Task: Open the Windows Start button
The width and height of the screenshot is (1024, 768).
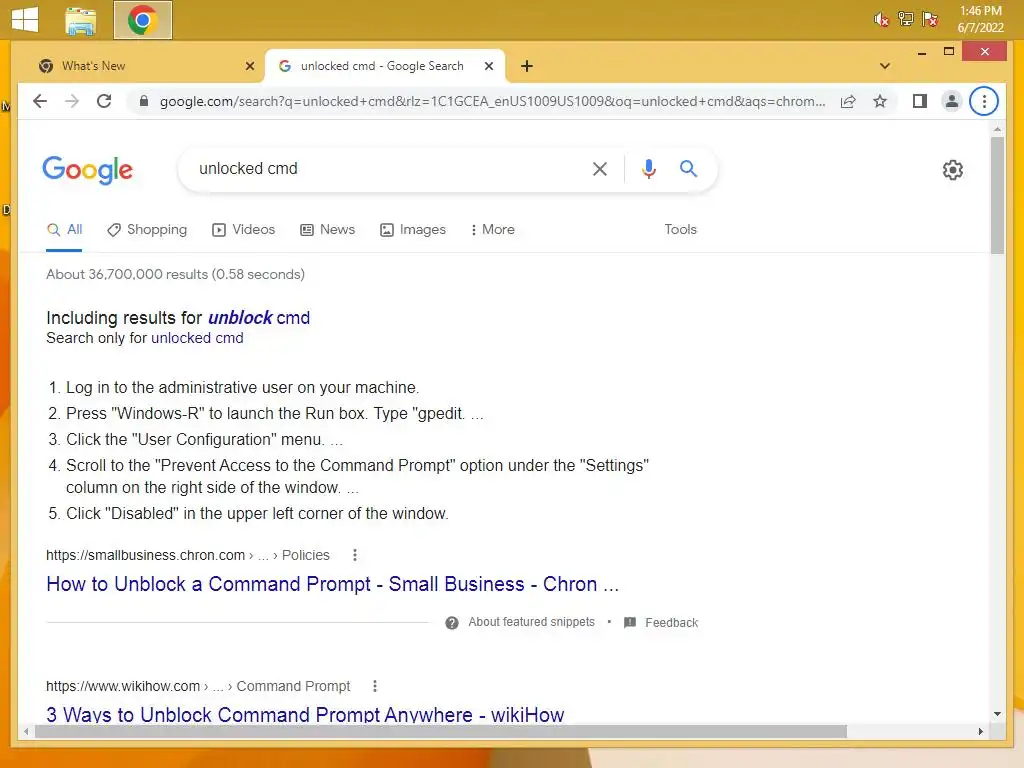Action: coord(25,20)
